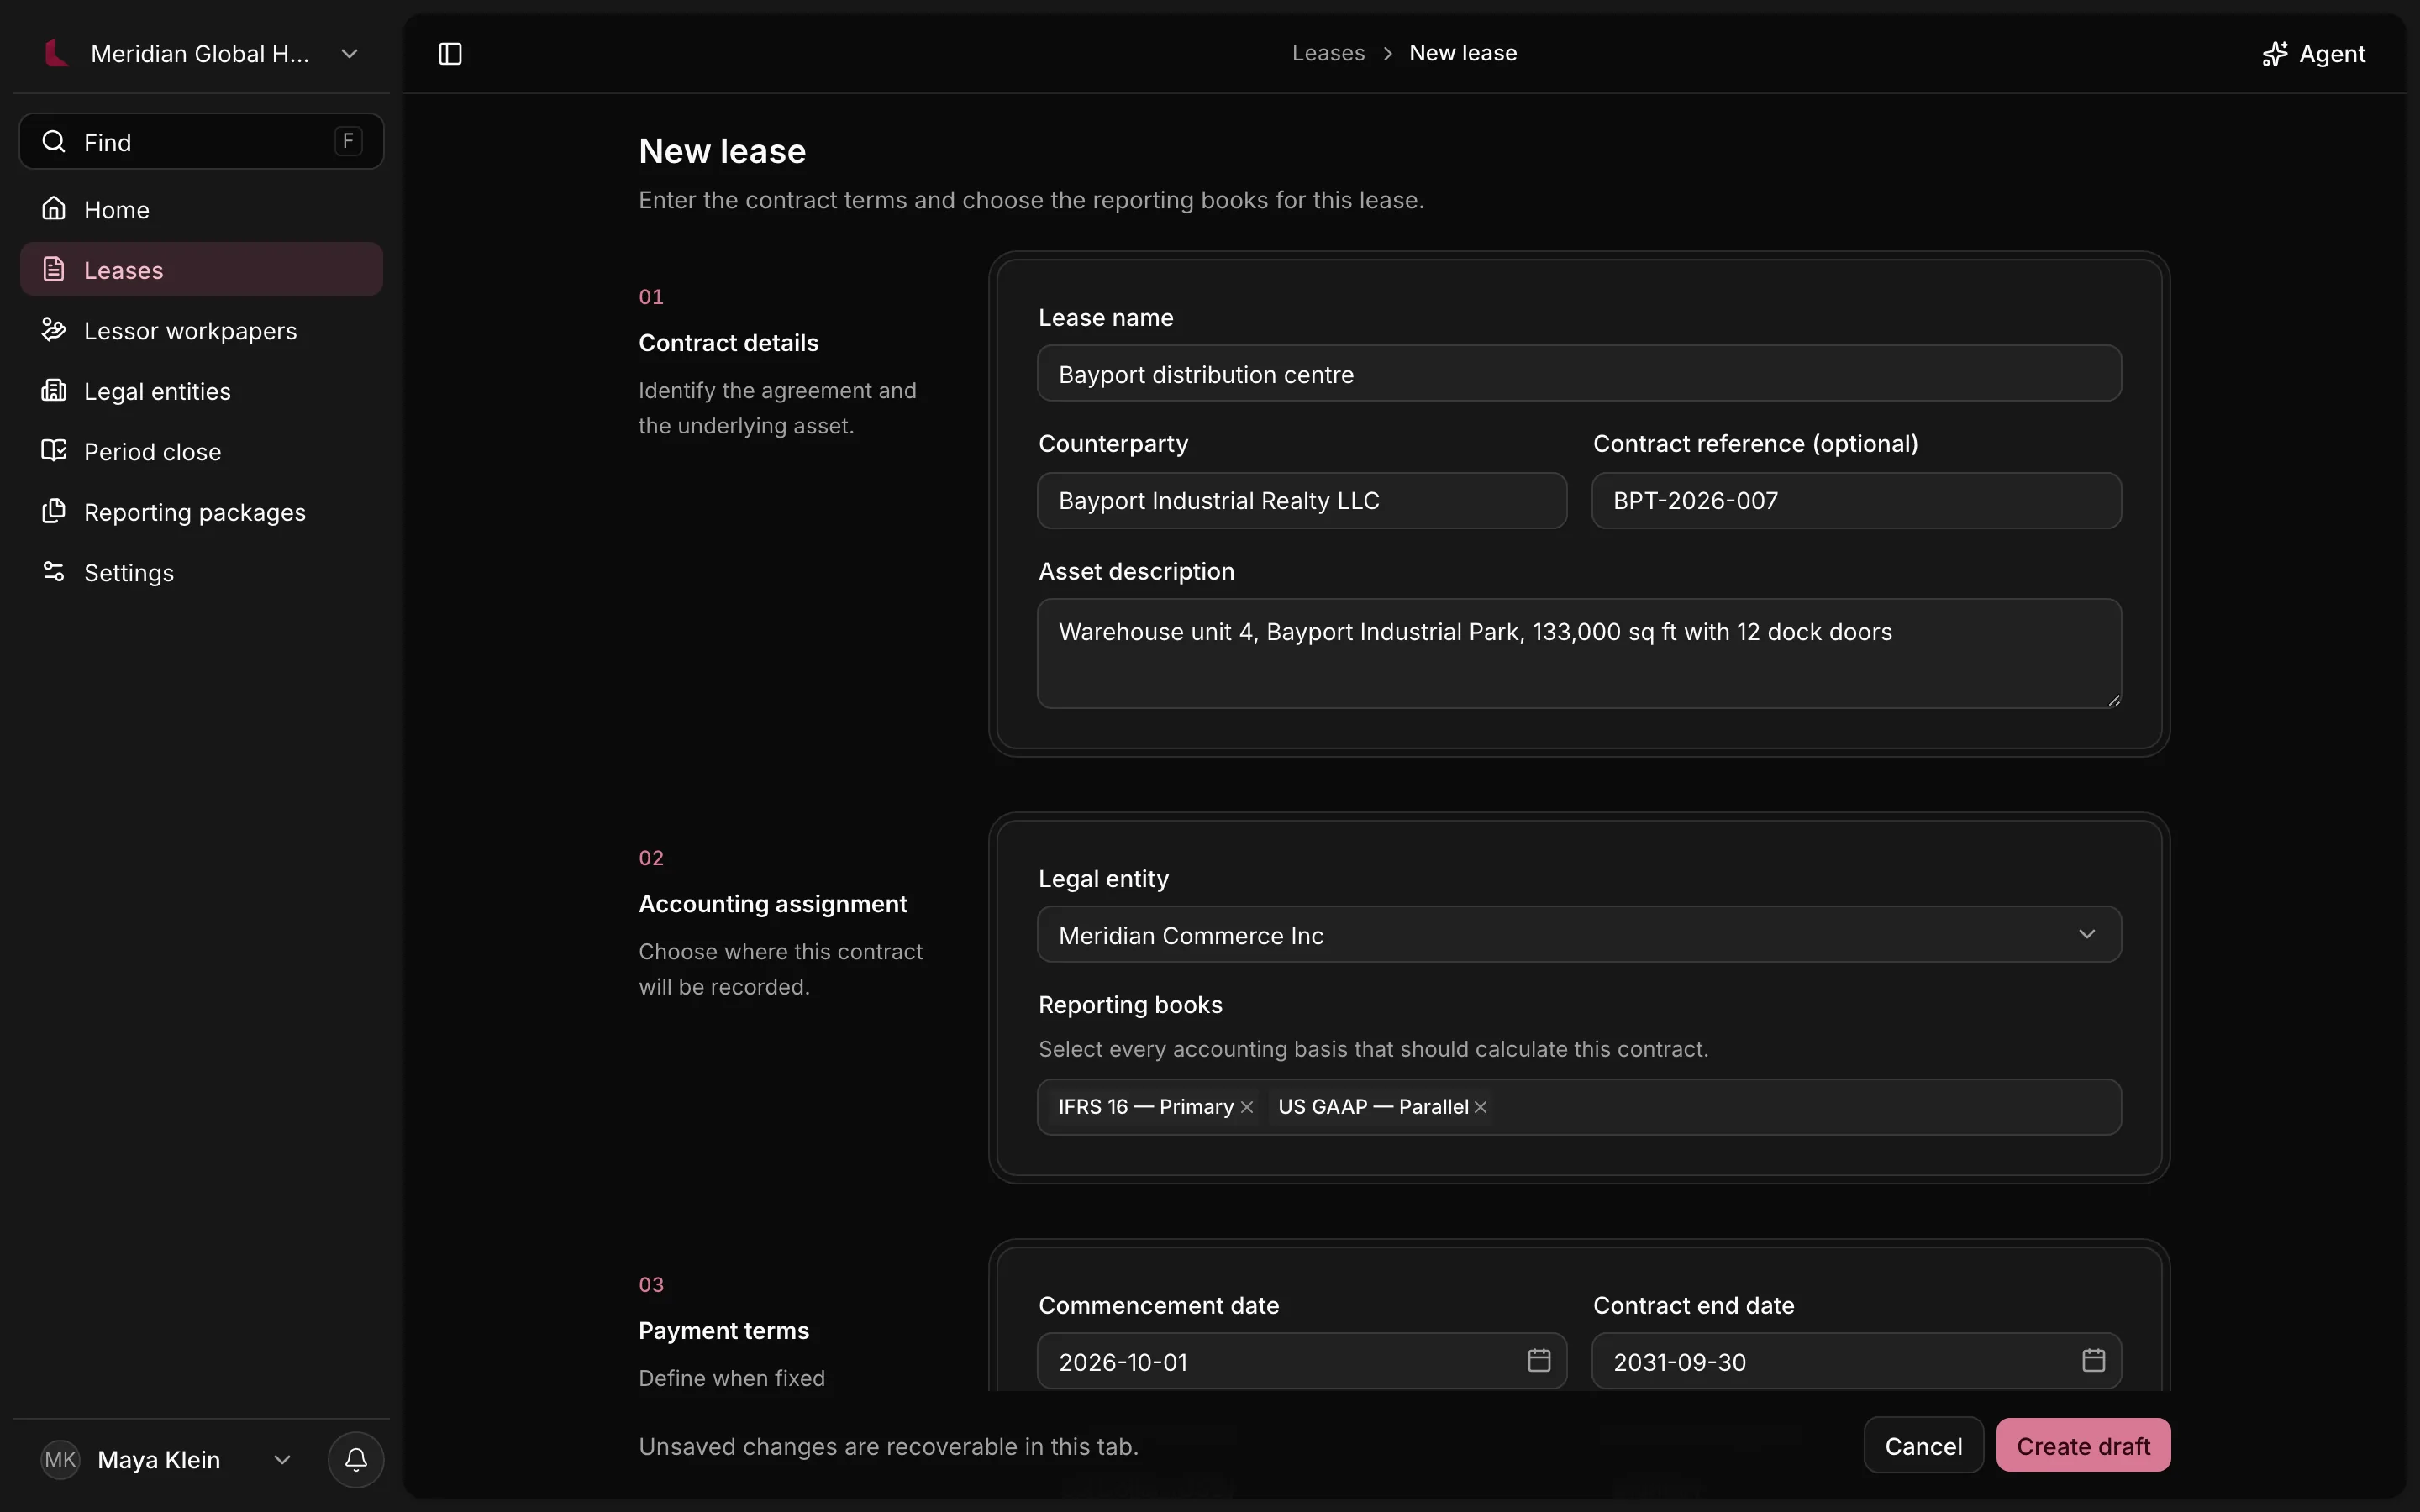The height and width of the screenshot is (1512, 2420).
Task: Click the Legal entities building icon
Action: 54,391
